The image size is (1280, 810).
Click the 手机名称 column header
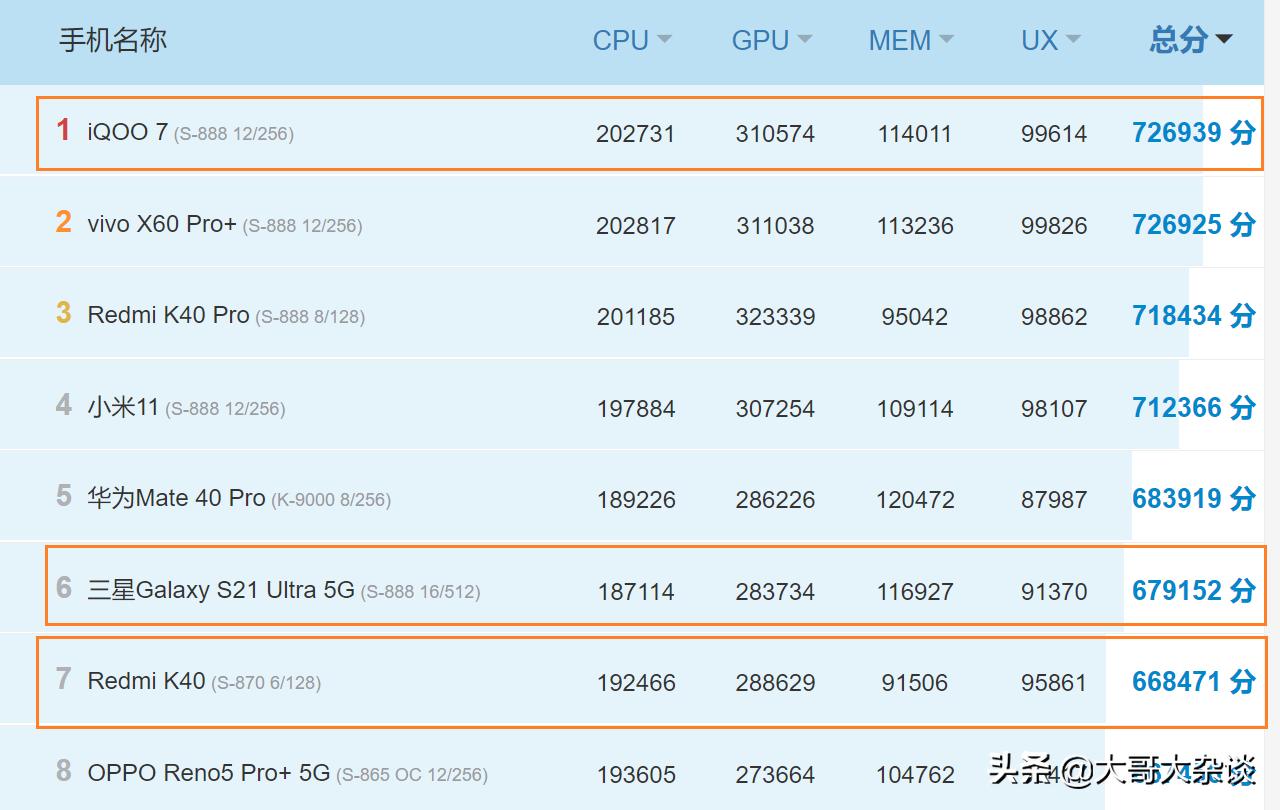113,40
